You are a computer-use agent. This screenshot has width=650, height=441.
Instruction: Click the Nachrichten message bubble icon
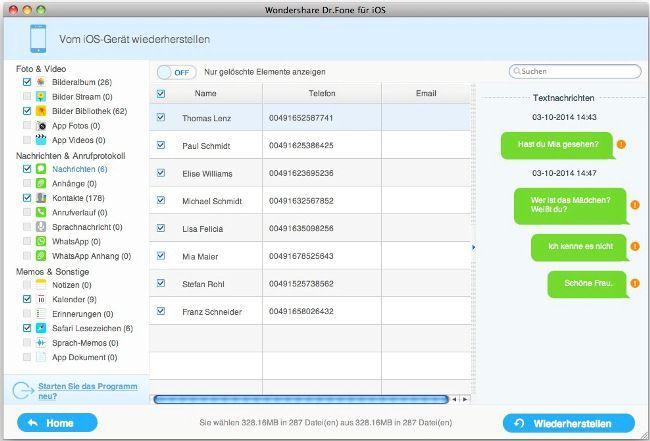click(41, 169)
